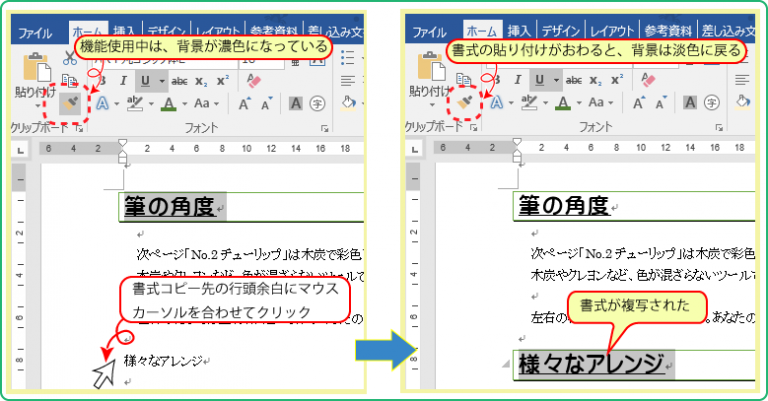Click Enclosed Character 字 icon in left window

point(317,104)
